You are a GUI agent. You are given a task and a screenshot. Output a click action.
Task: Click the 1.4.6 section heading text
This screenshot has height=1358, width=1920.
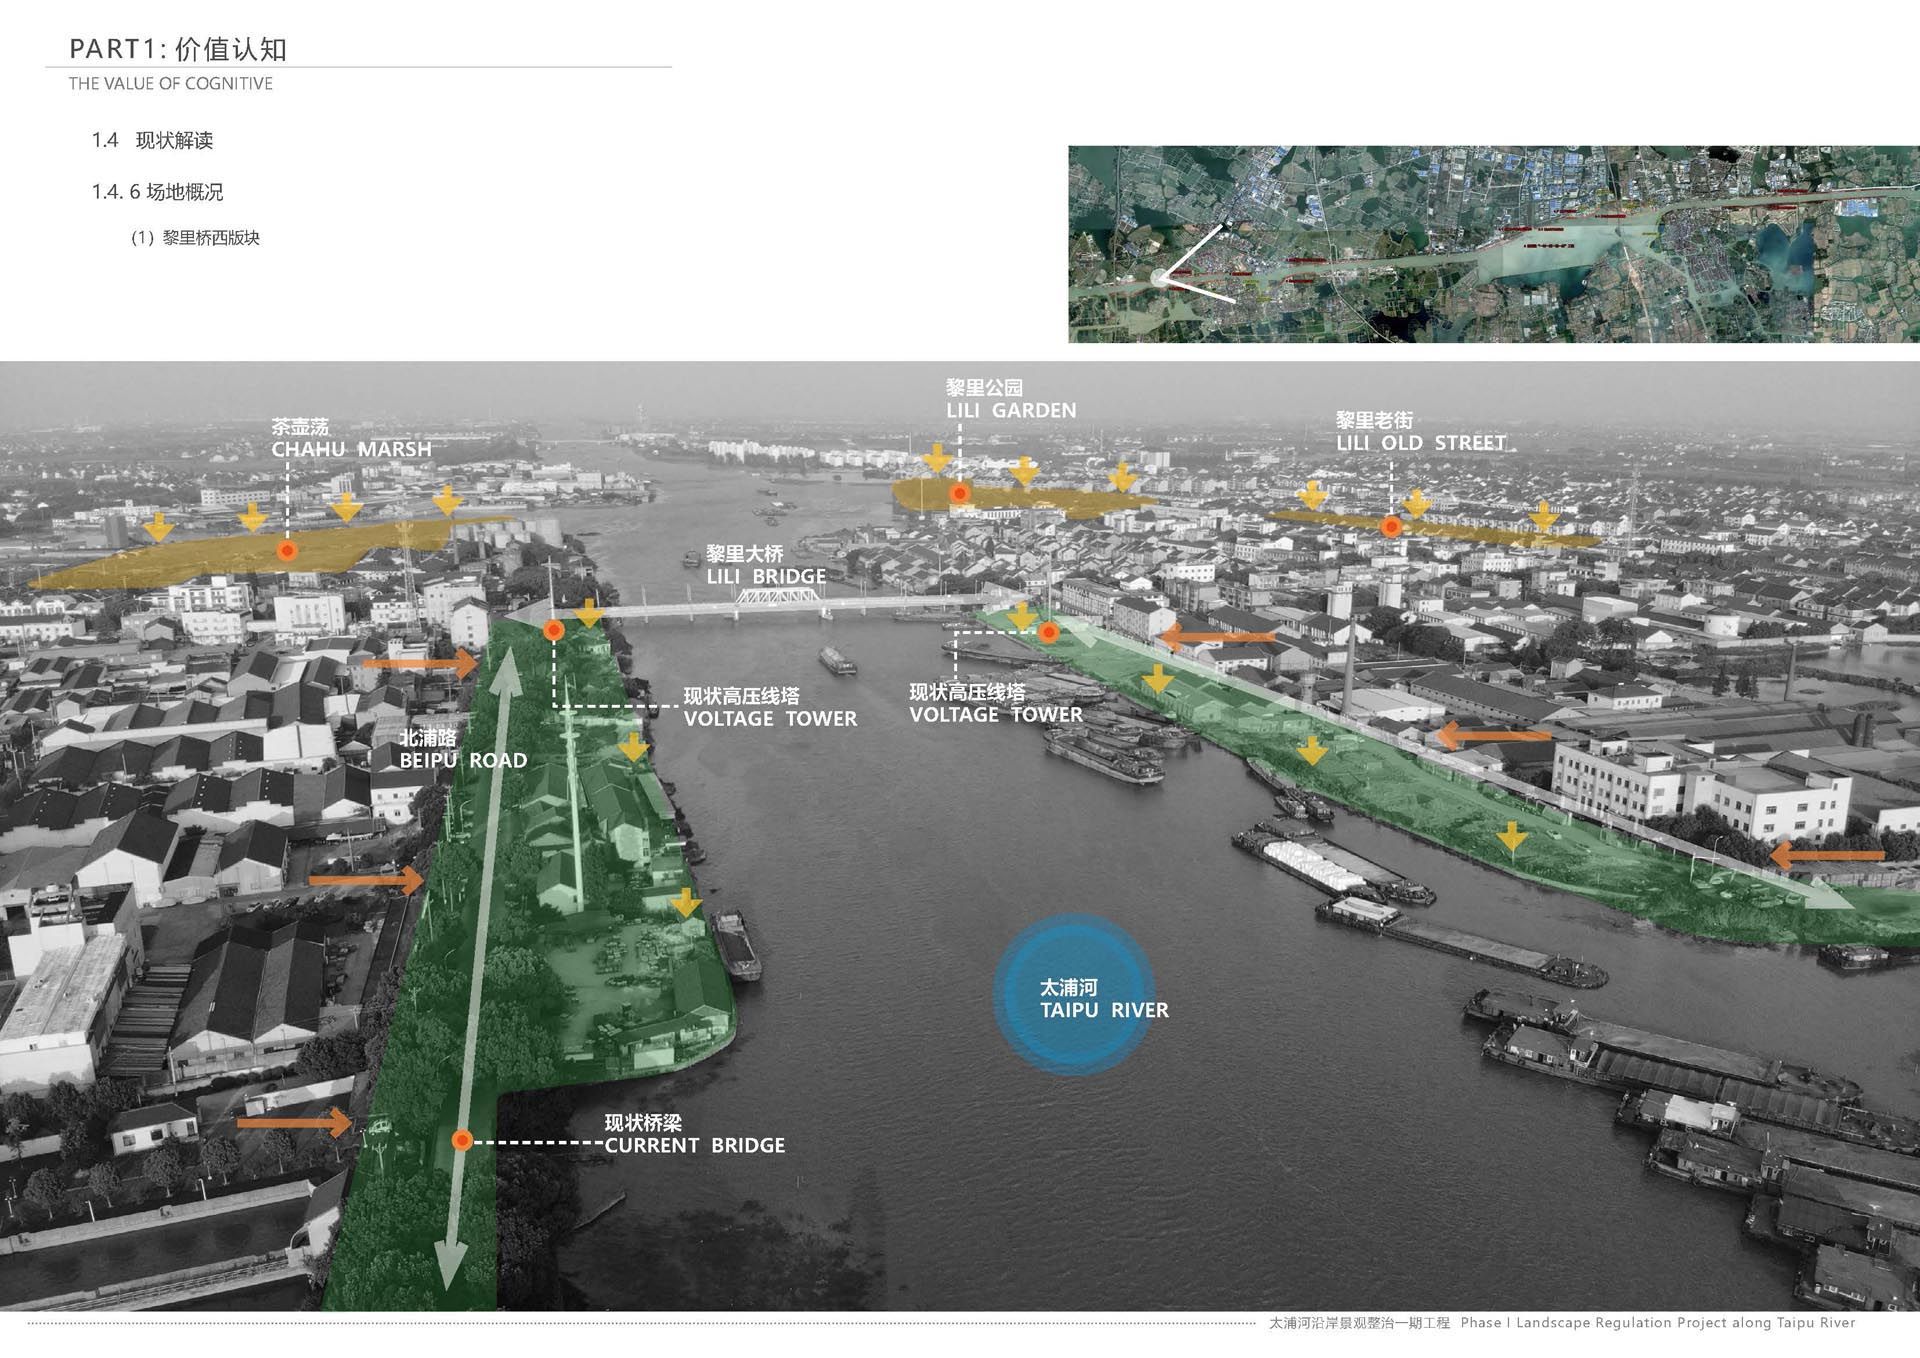[157, 192]
